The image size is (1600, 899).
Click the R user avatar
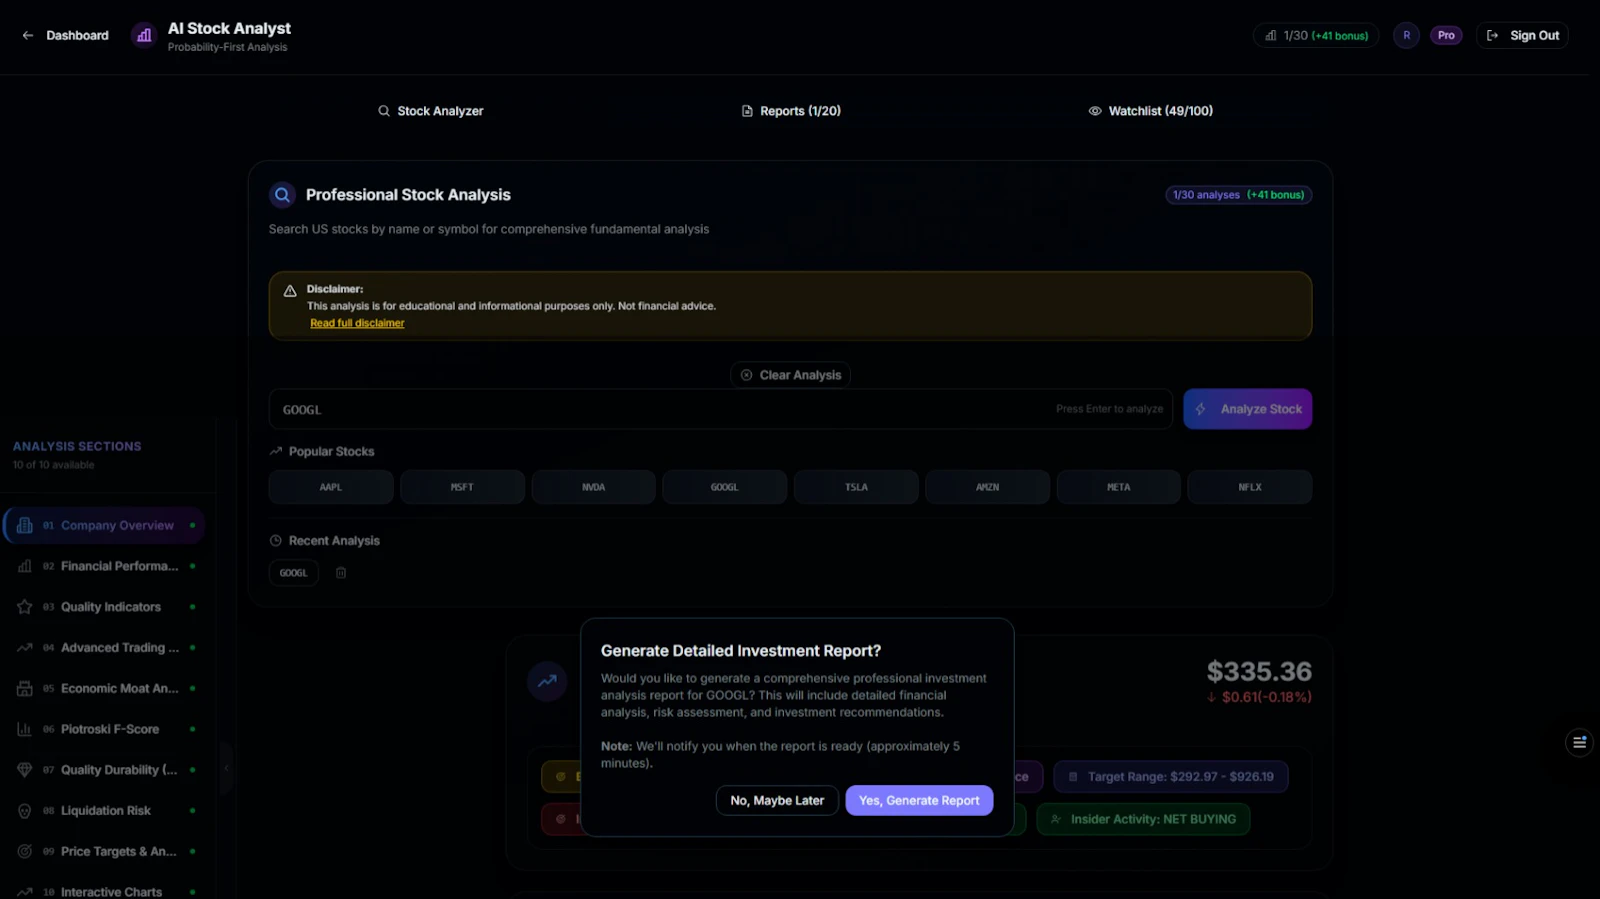click(x=1406, y=35)
